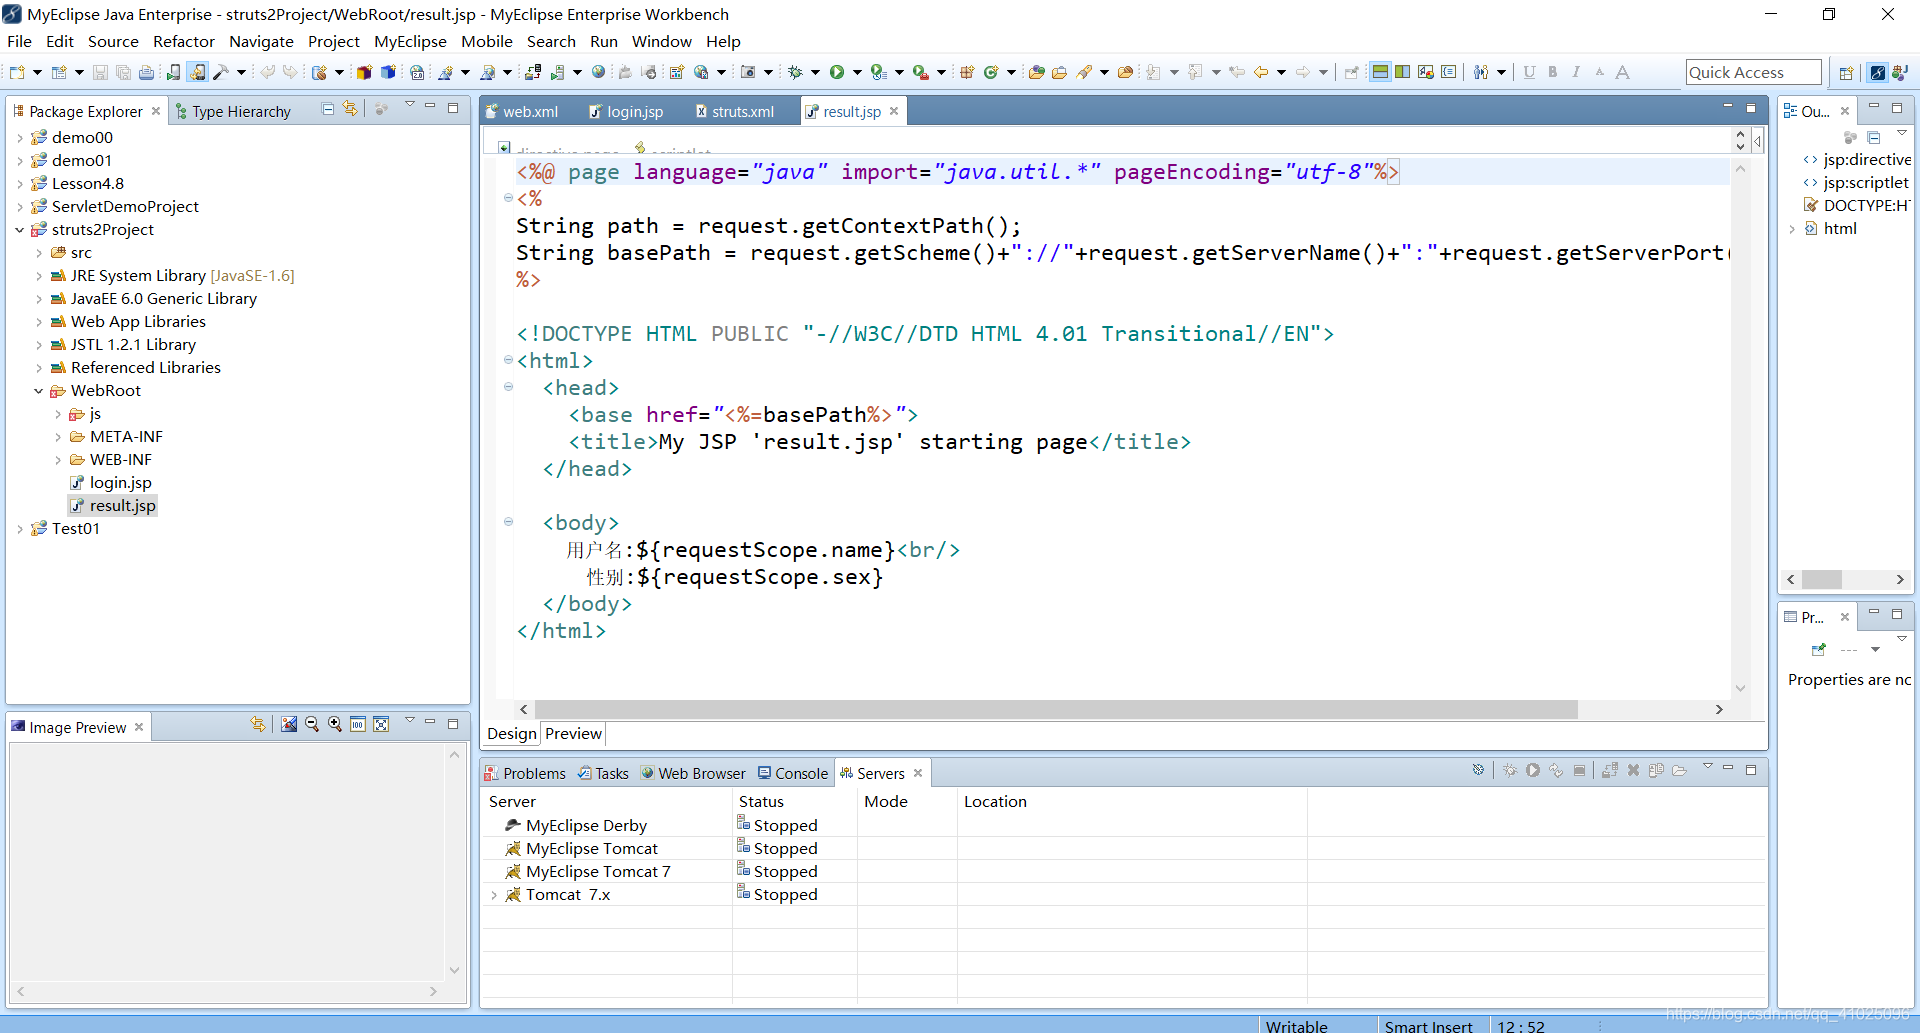Screen dimensions: 1920x1033
Task: Open the Refactor menu
Action: [x=184, y=41]
